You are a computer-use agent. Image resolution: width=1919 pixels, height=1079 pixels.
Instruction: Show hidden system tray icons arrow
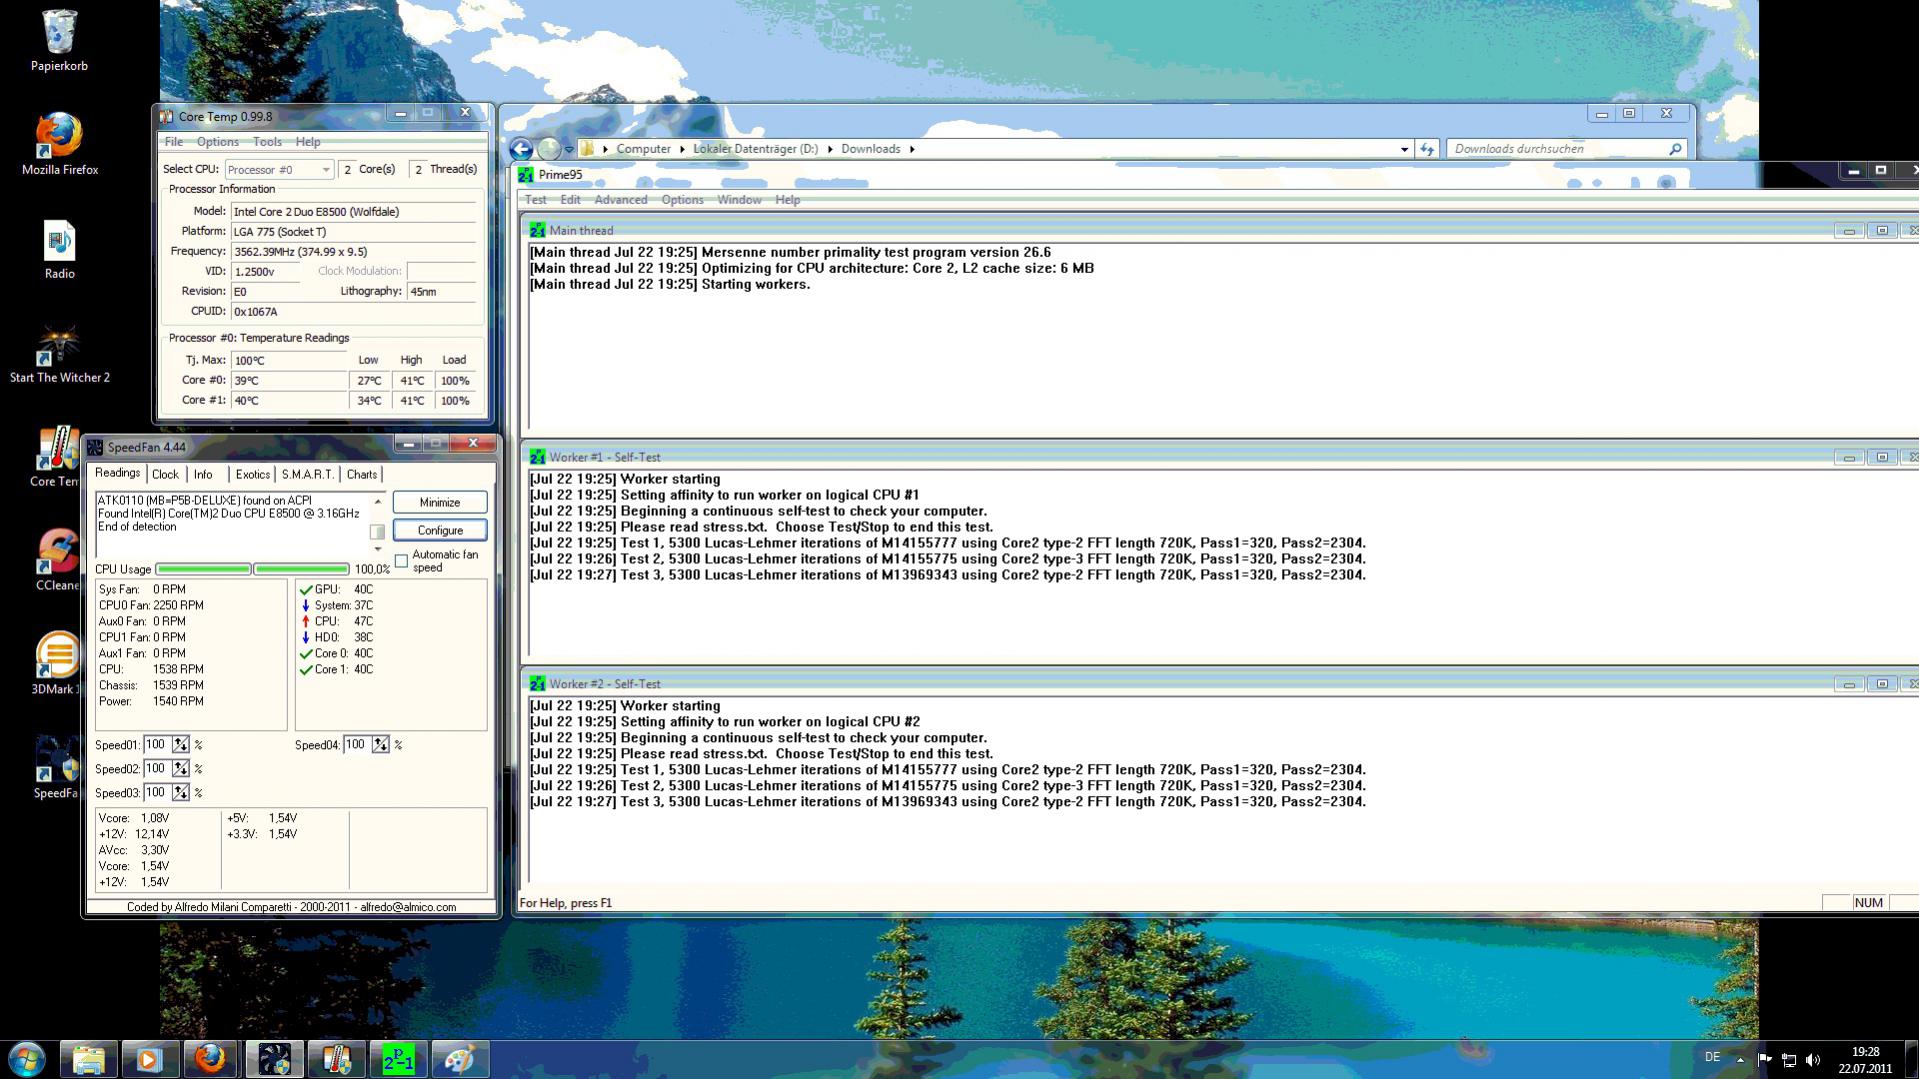(1740, 1059)
